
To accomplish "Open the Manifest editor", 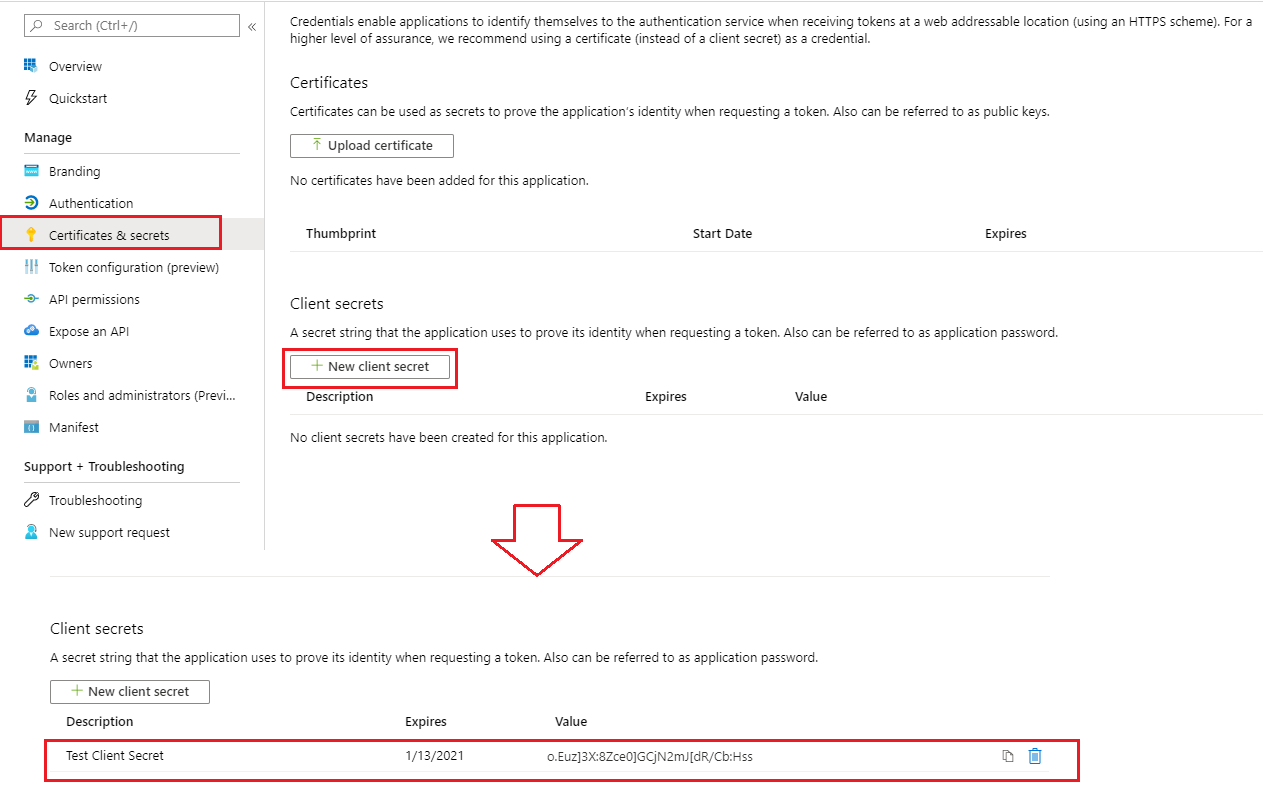I will [74, 427].
